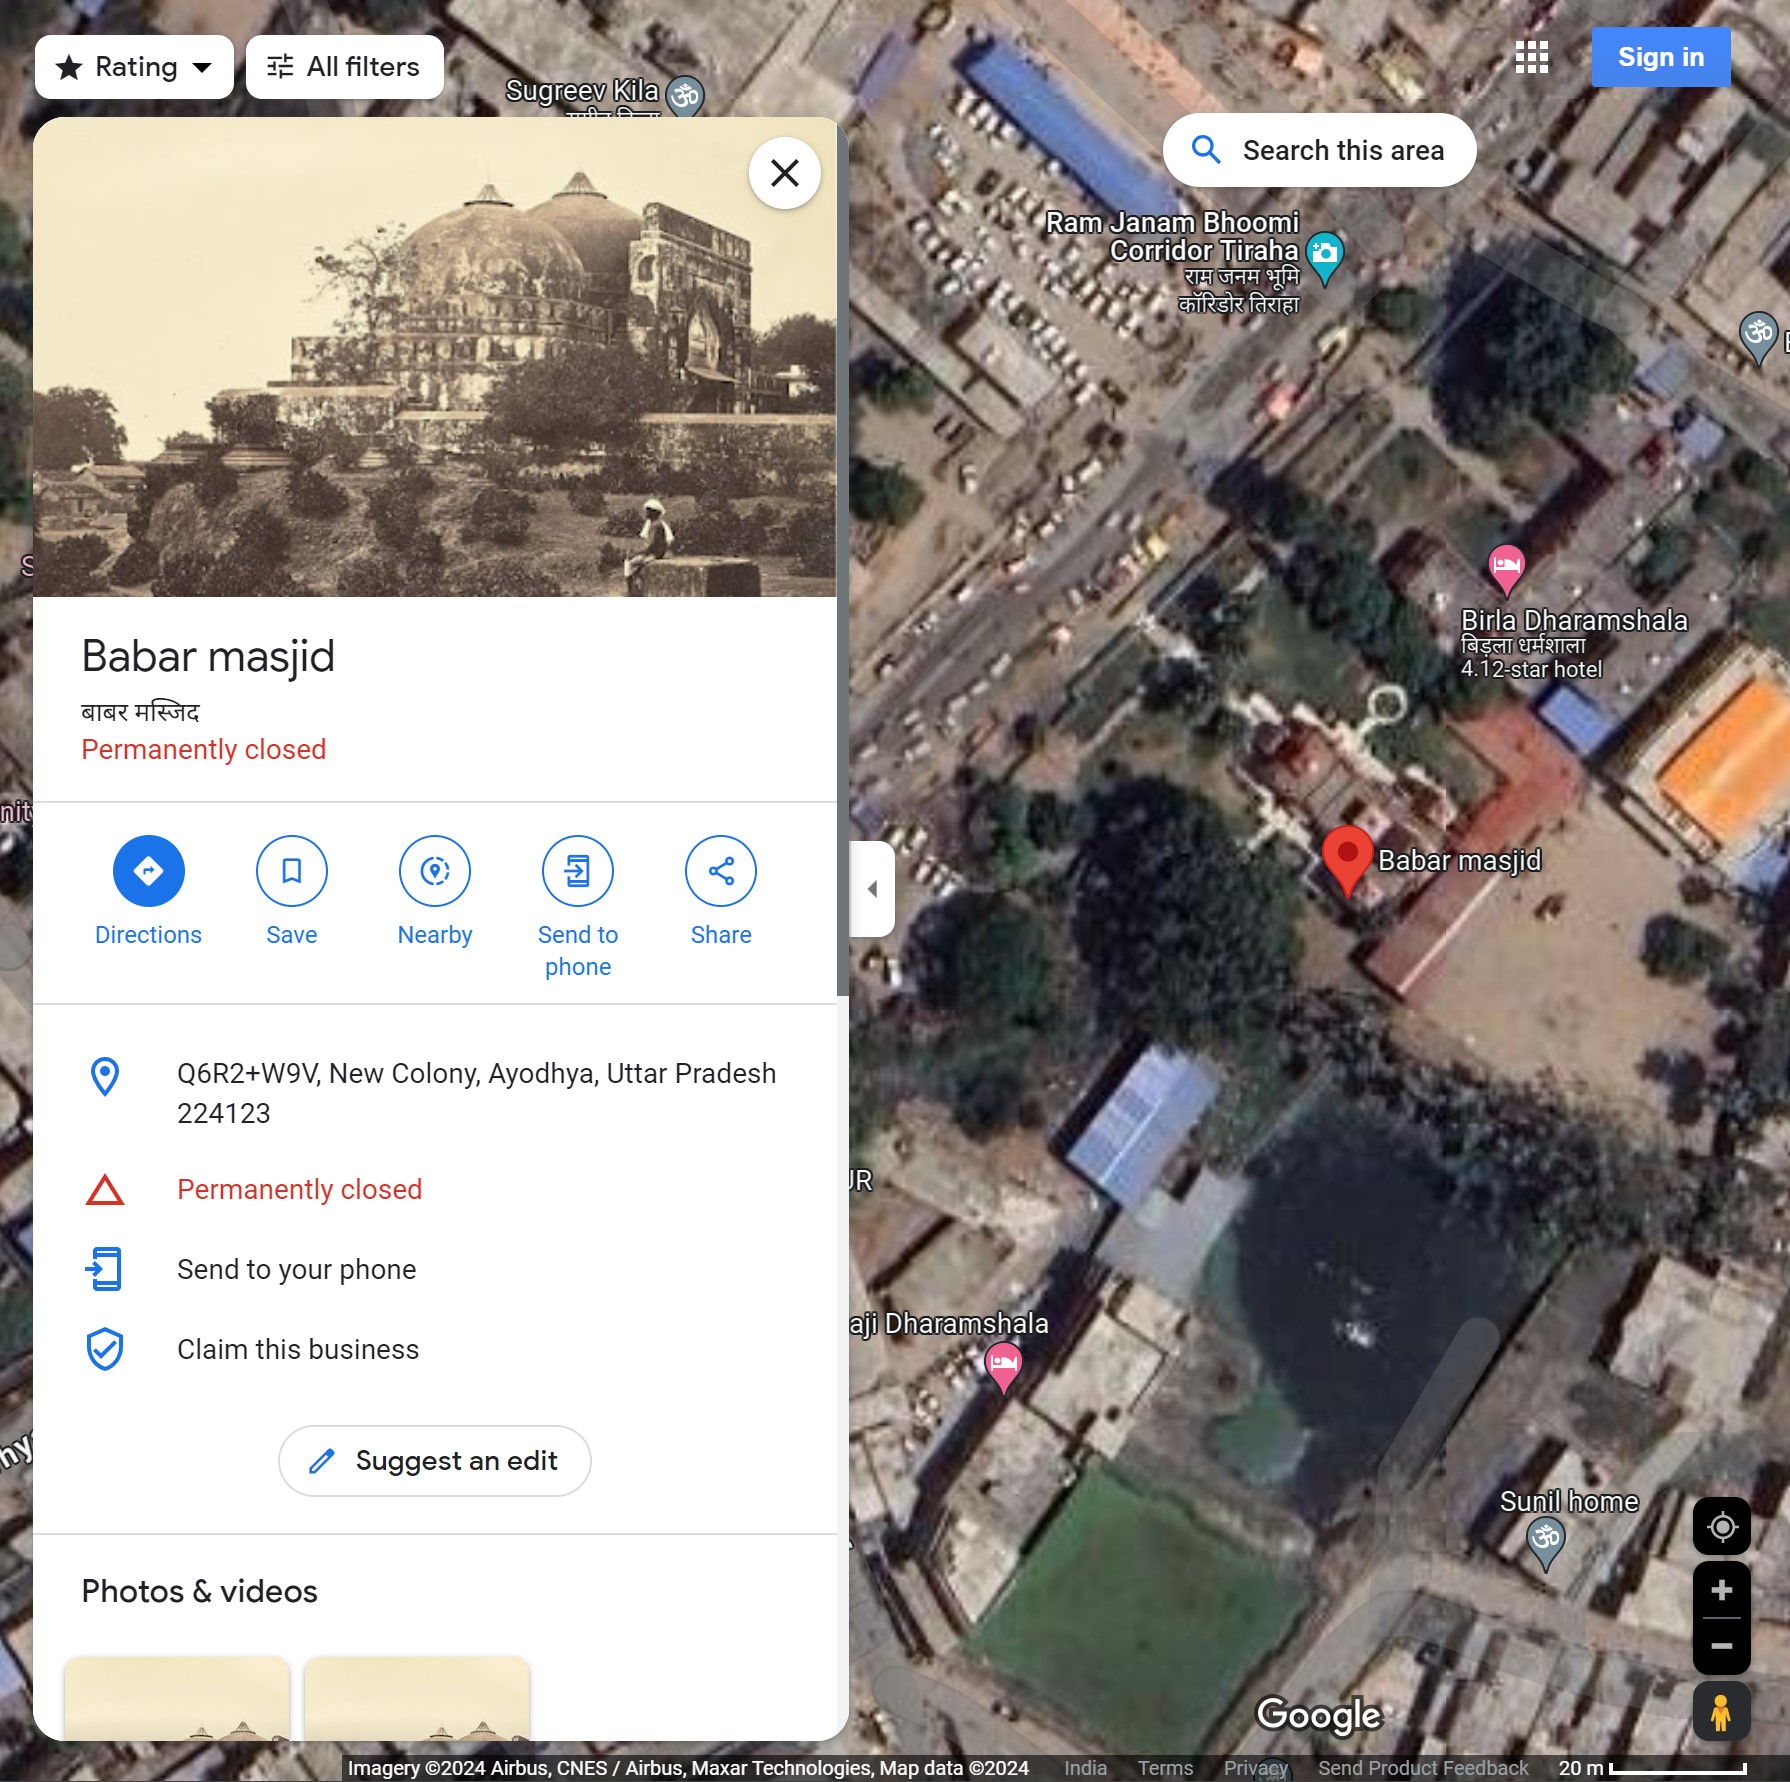This screenshot has height=1782, width=1790.
Task: Click Send Product Feedback
Action: tap(1423, 1768)
